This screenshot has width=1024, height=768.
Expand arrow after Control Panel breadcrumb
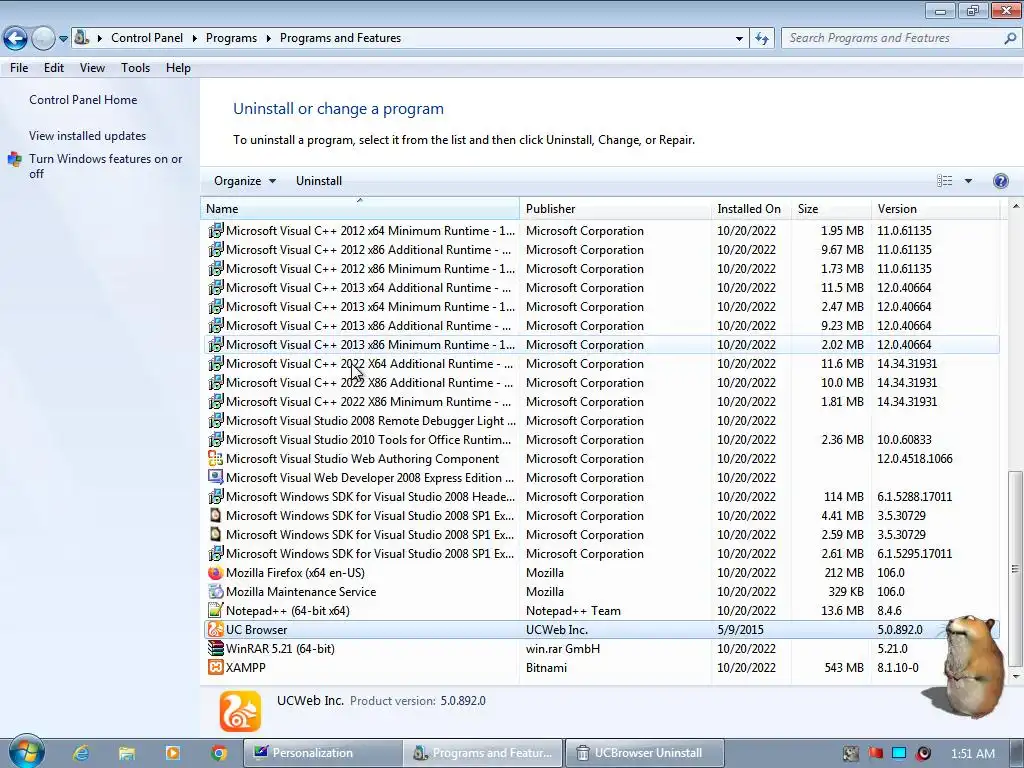tap(194, 39)
